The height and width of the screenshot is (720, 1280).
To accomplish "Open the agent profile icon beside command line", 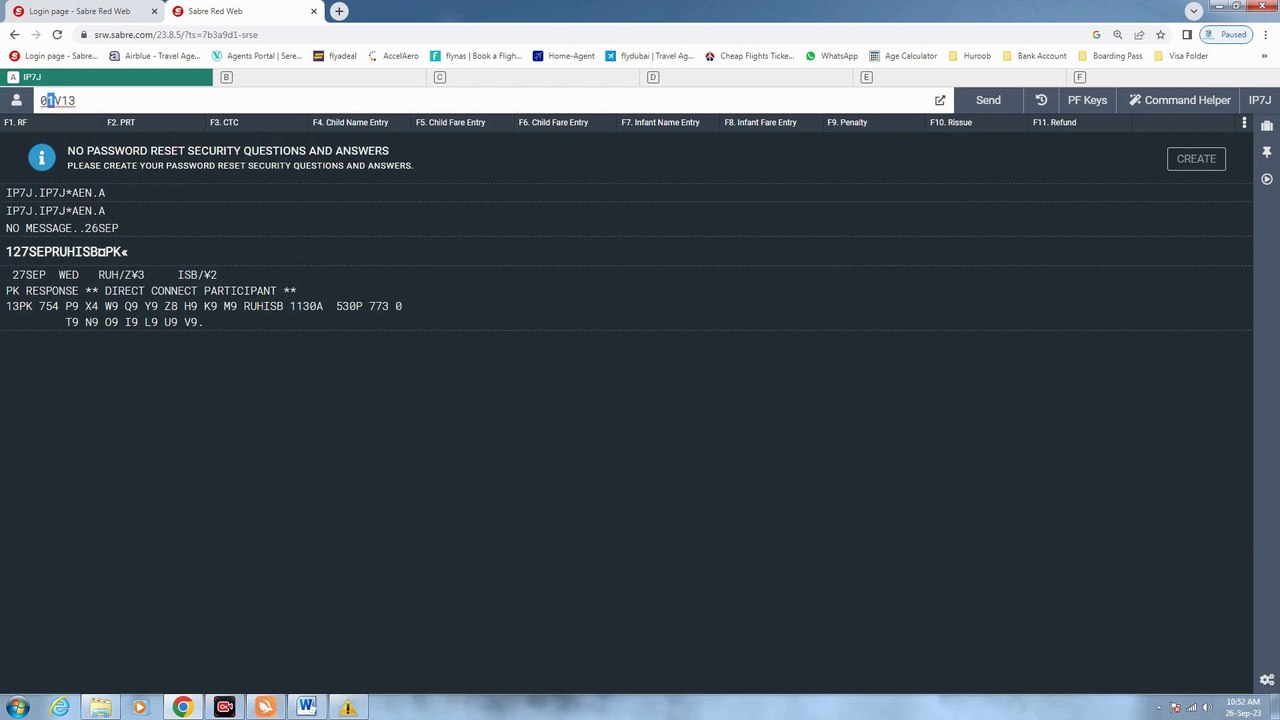I will [x=16, y=100].
